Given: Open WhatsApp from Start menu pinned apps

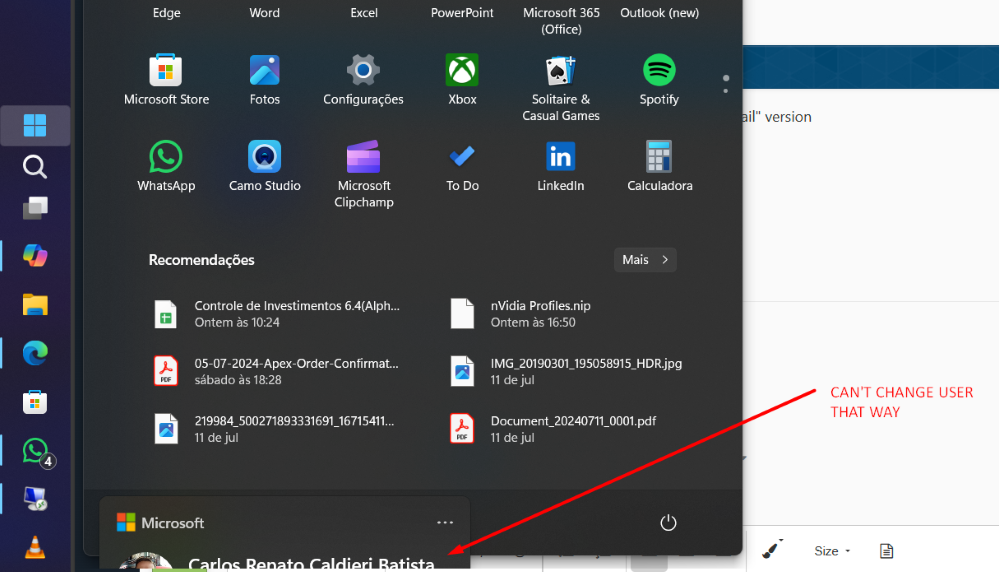Looking at the screenshot, I should tap(166, 166).
